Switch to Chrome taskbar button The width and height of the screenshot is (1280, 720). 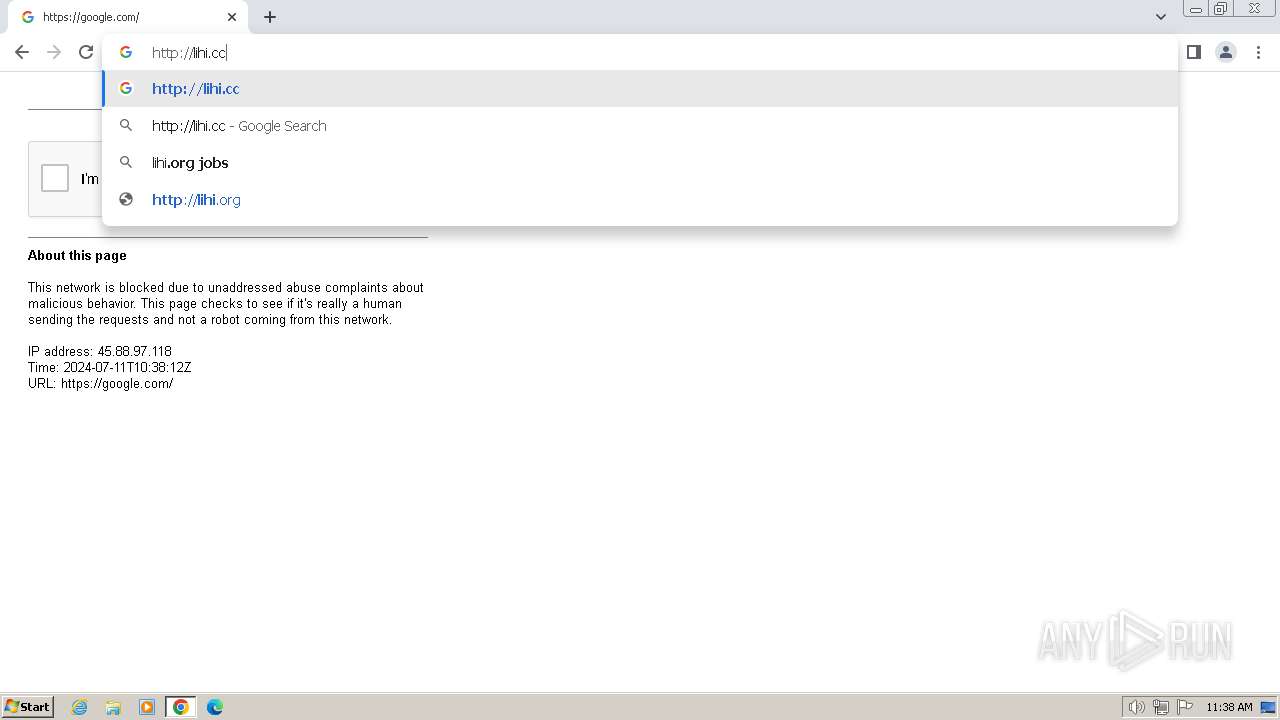point(181,707)
